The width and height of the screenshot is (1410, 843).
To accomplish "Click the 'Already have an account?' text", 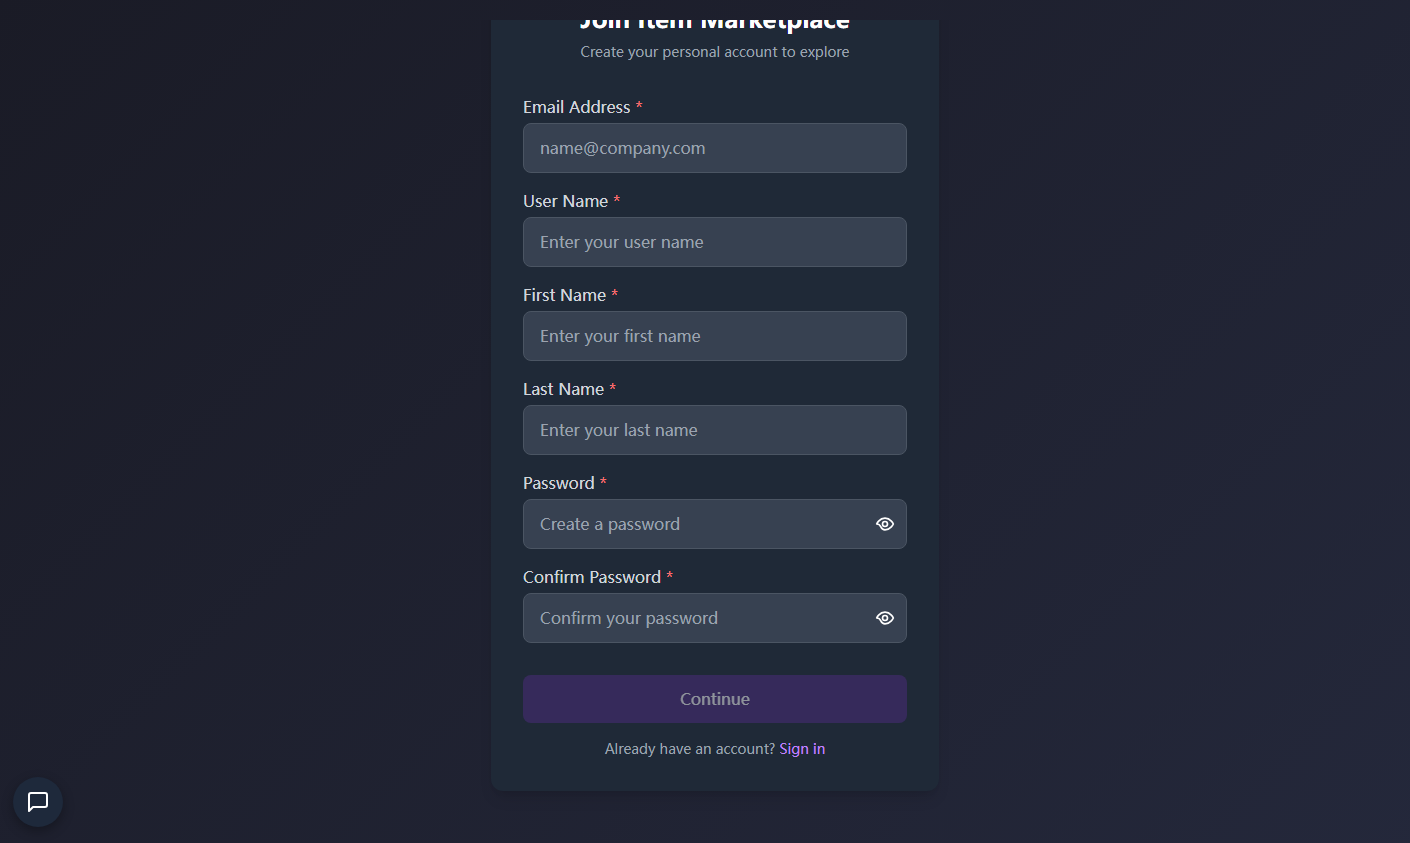I will 689,749.
